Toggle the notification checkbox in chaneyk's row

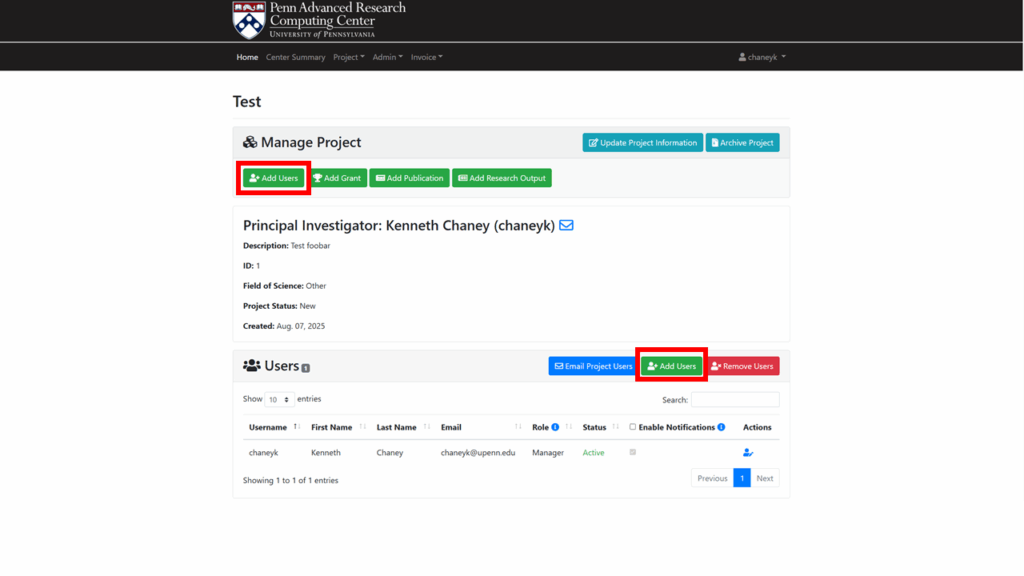click(x=633, y=452)
